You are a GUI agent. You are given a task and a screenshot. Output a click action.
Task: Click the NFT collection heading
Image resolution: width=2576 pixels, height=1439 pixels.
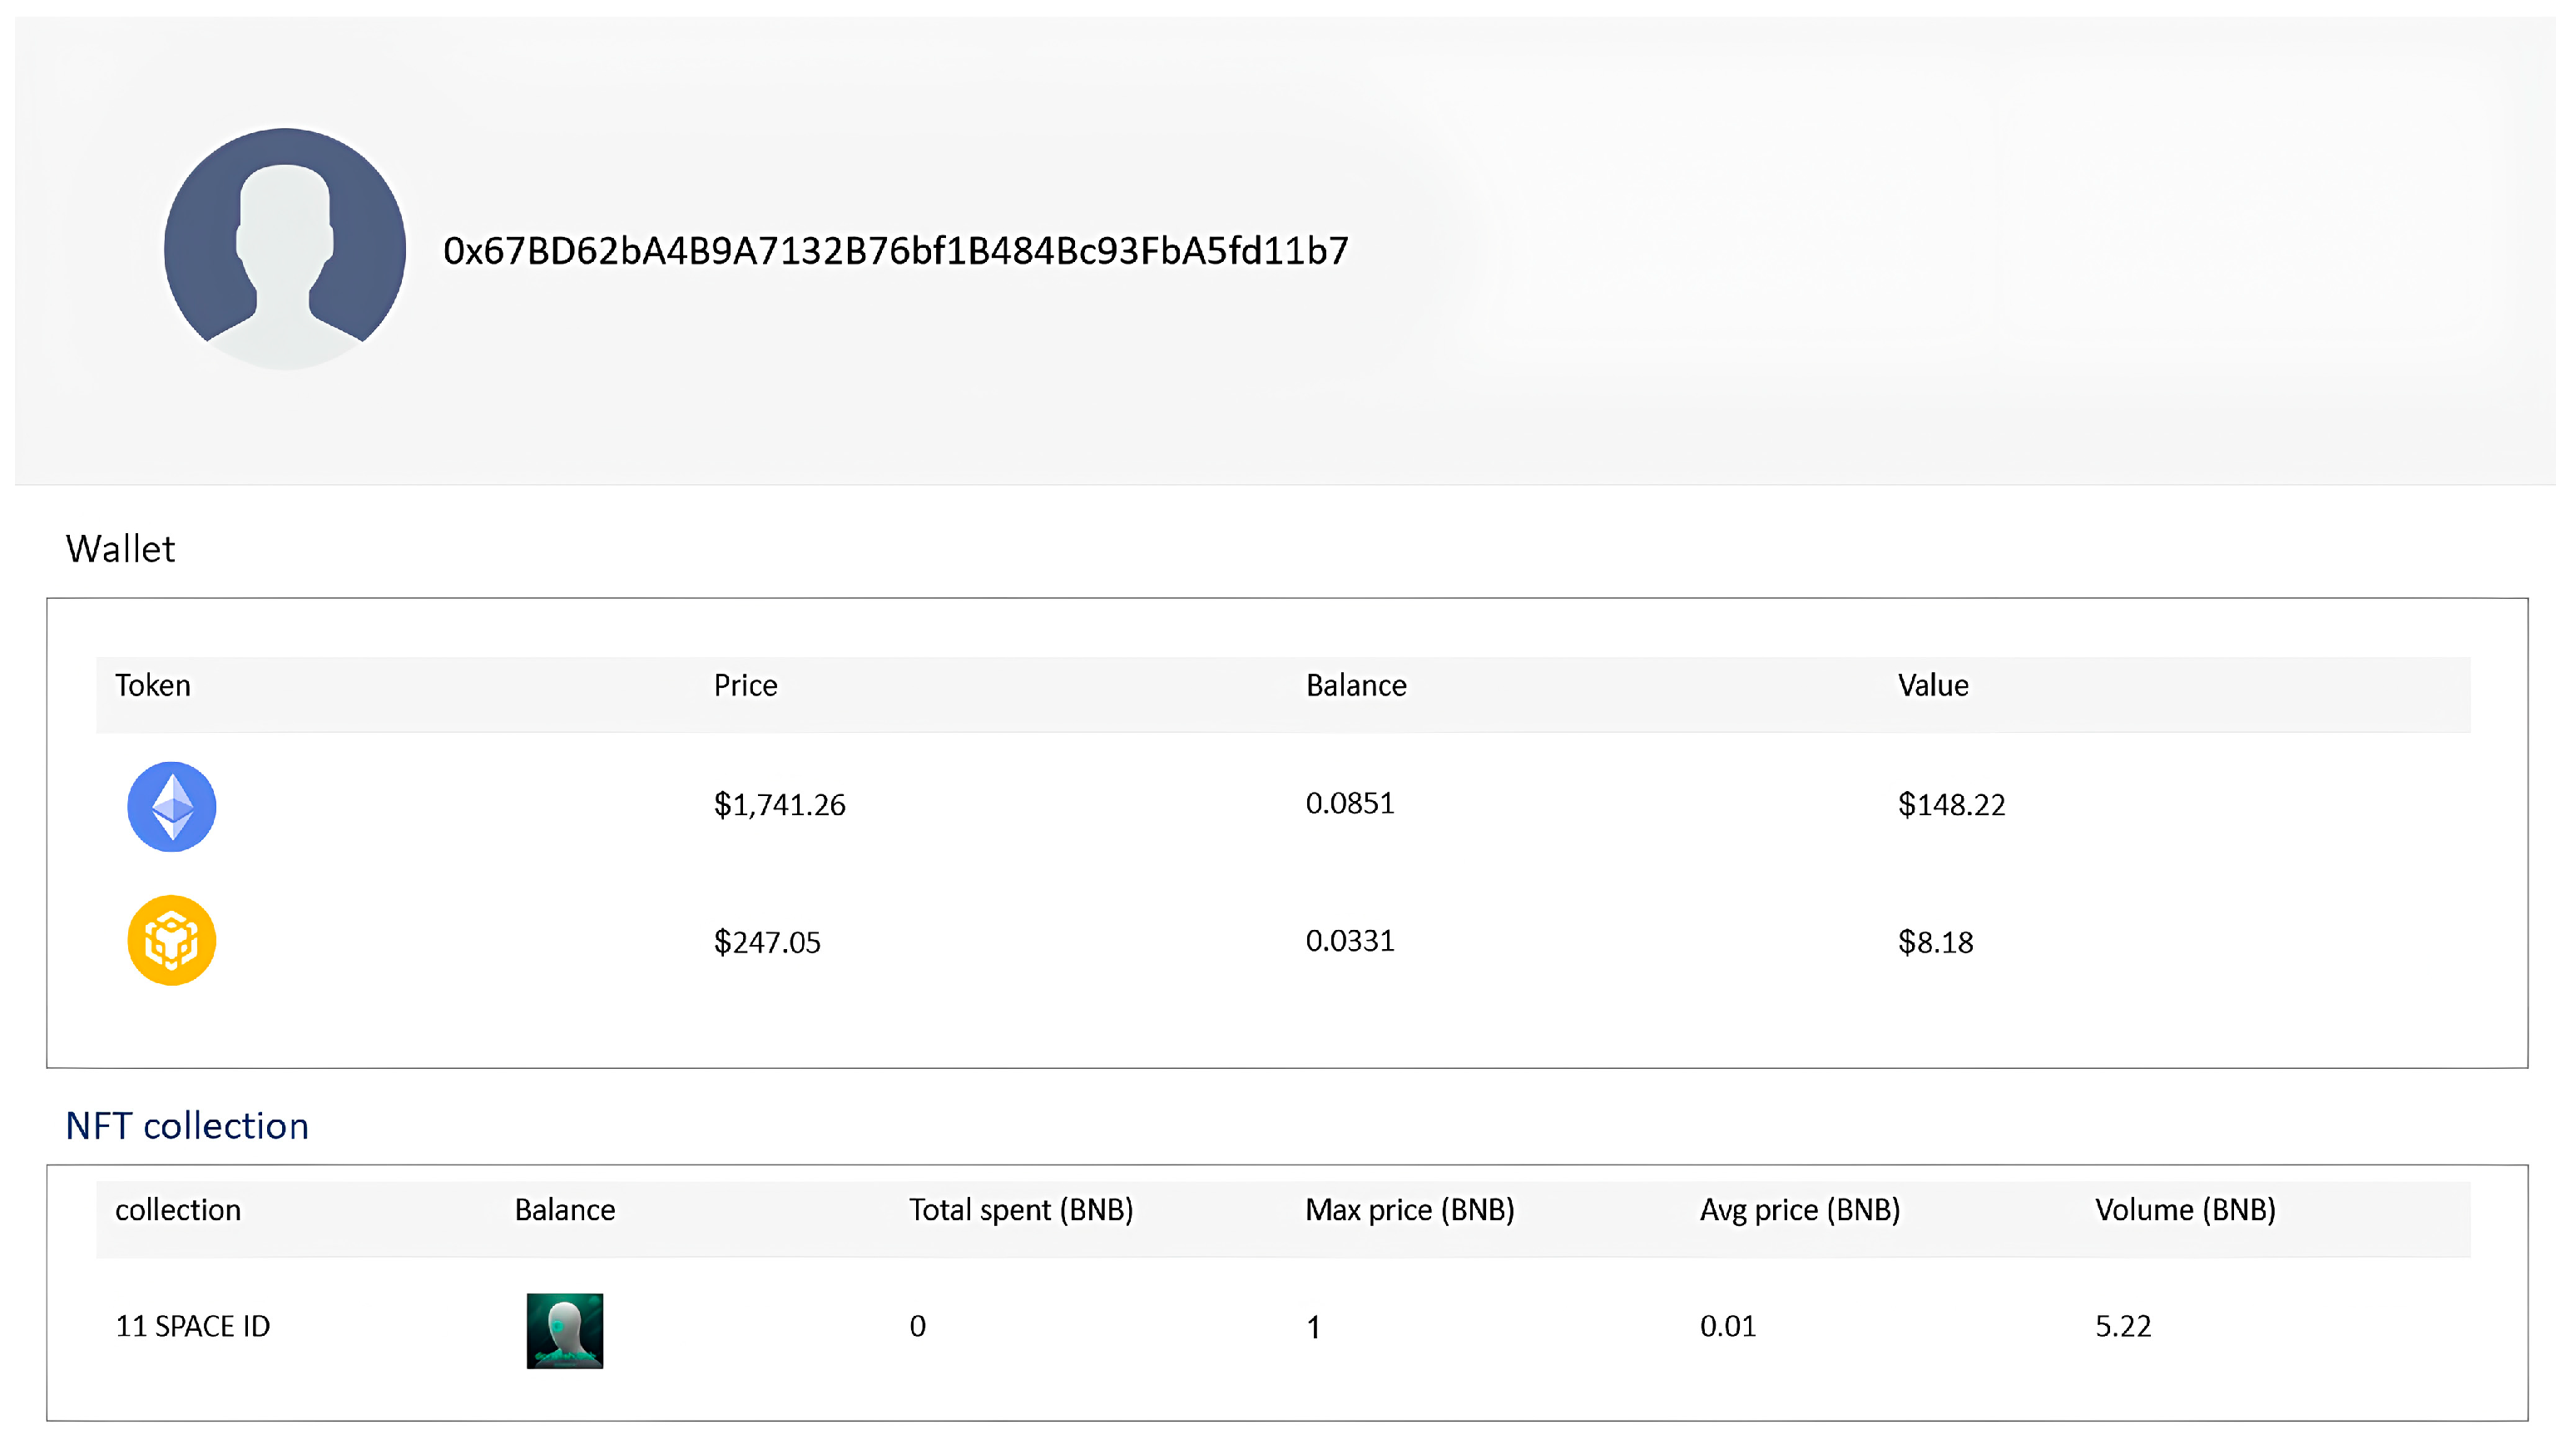click(187, 1126)
